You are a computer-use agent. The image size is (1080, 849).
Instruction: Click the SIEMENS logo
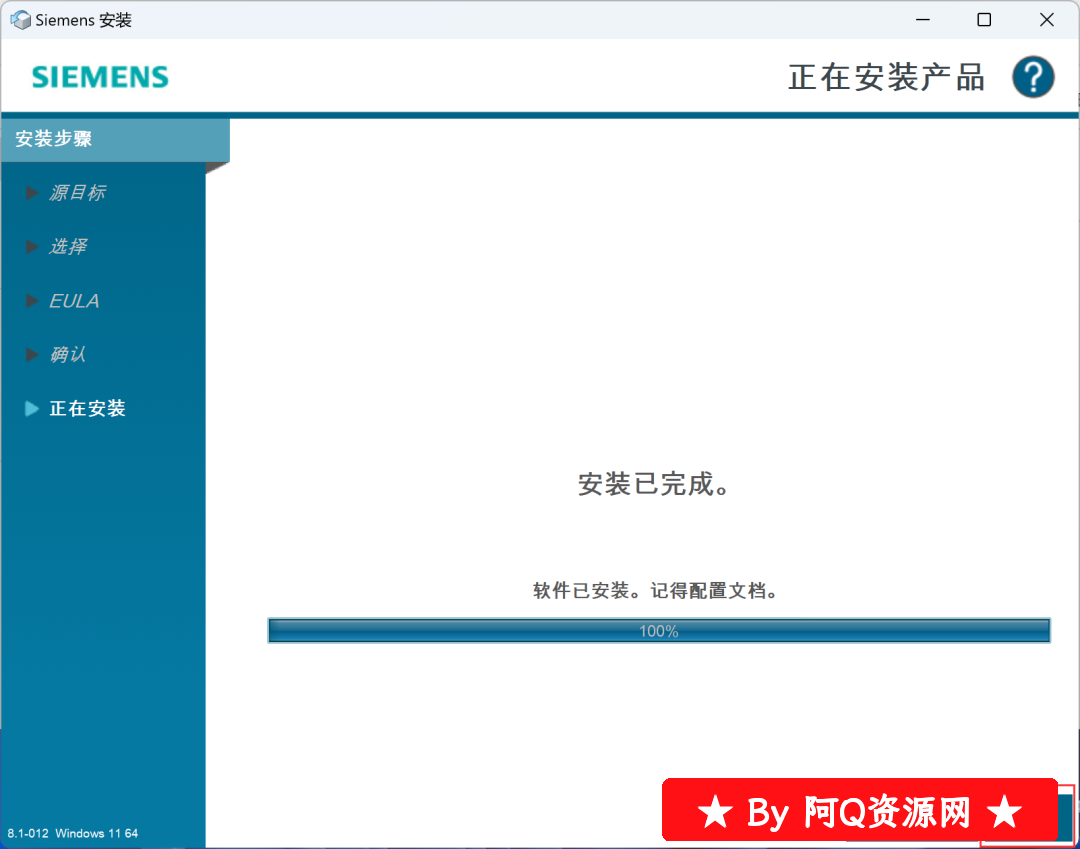coord(101,76)
